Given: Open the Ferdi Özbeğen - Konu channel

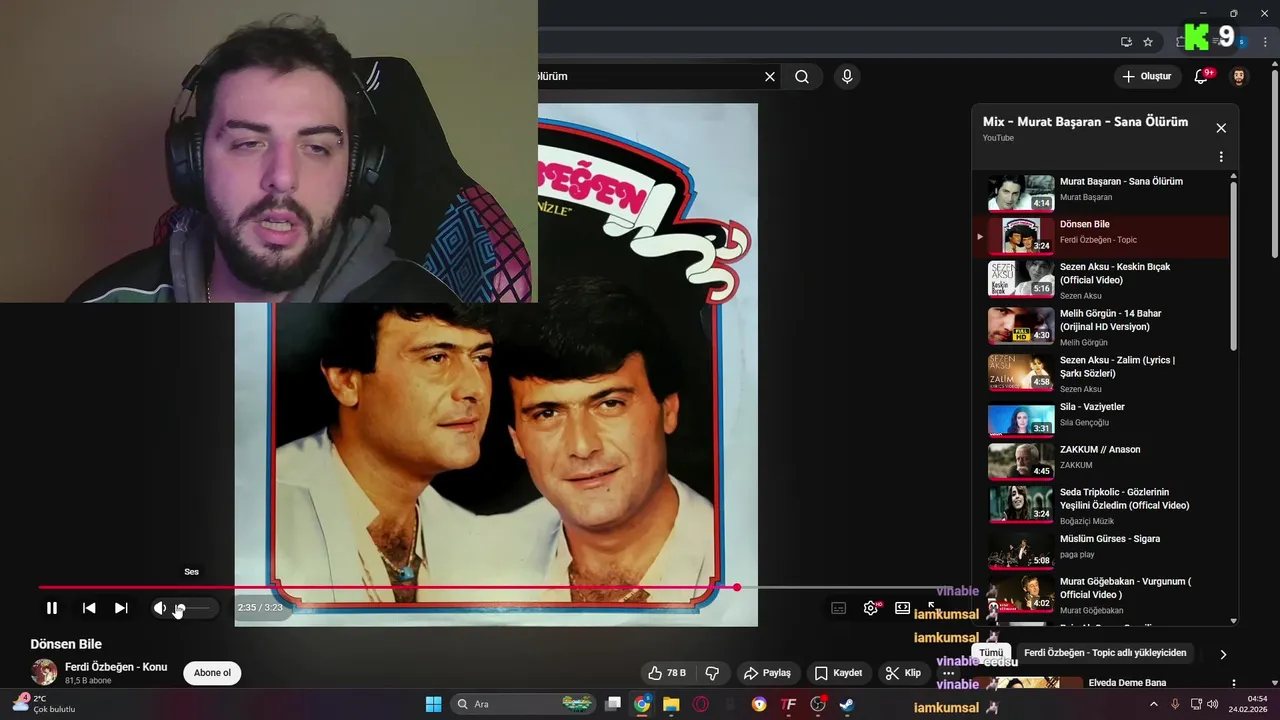Looking at the screenshot, I should coord(116,667).
